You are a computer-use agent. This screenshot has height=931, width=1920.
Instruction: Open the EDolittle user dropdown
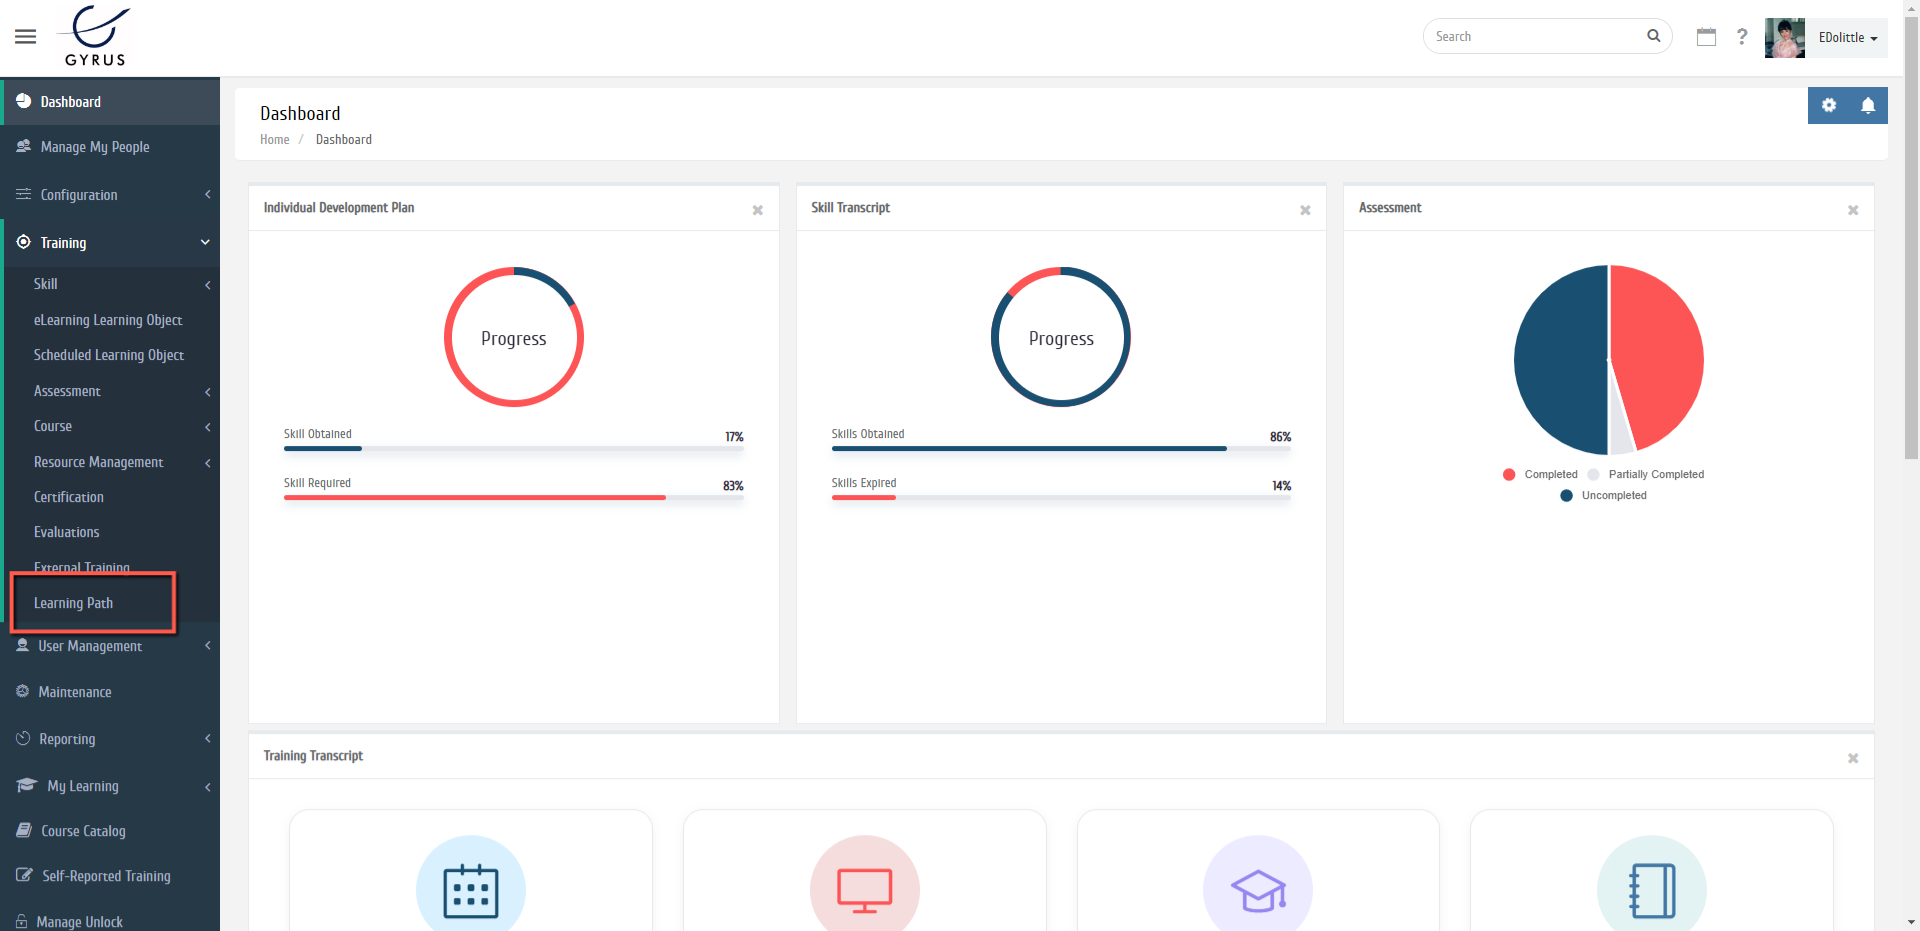1846,38
